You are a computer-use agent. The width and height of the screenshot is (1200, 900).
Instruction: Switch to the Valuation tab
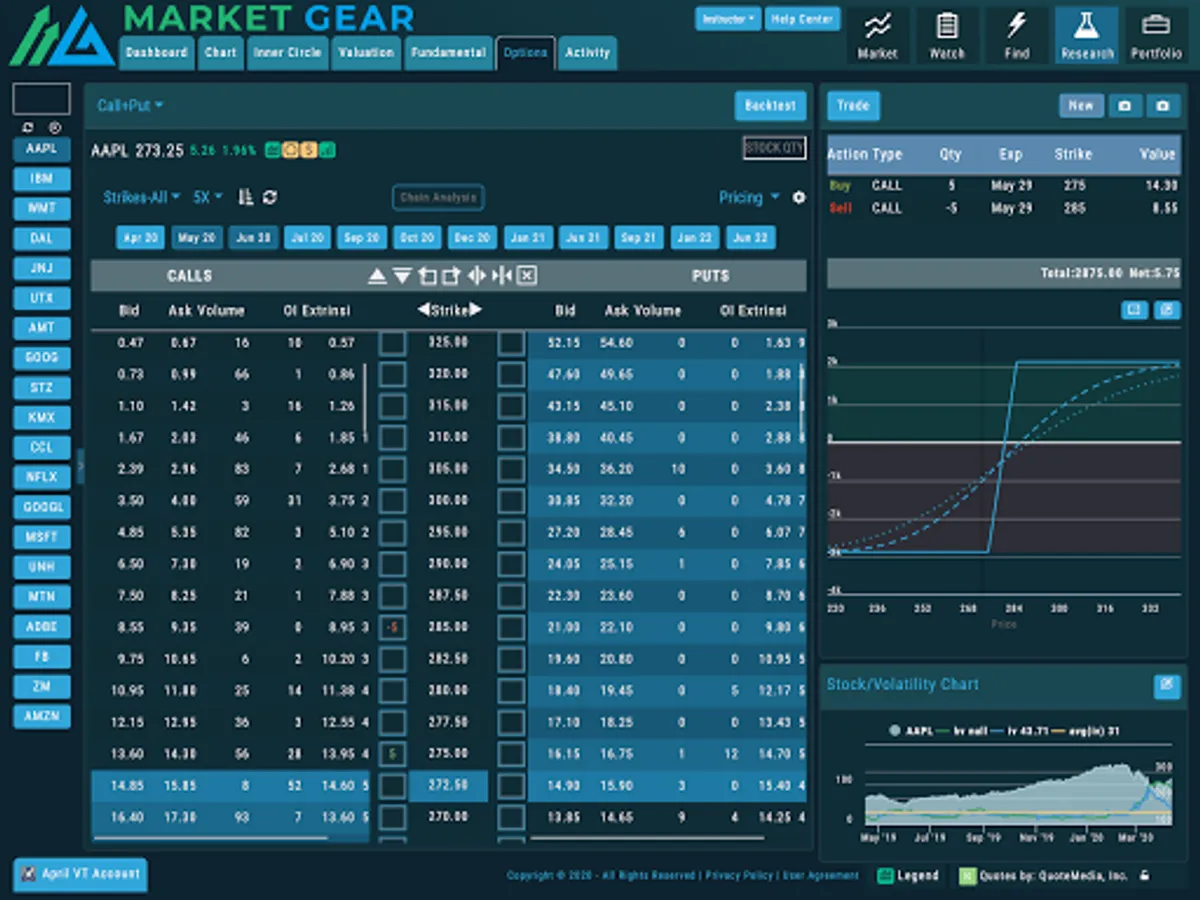click(x=366, y=53)
